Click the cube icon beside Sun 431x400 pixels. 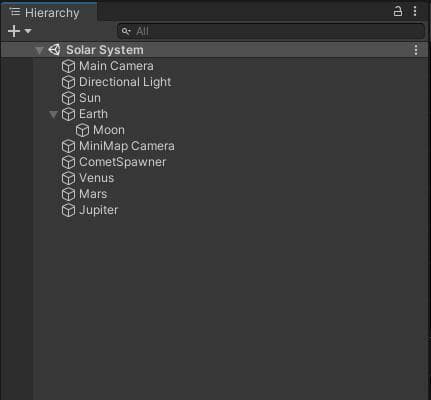click(69, 98)
